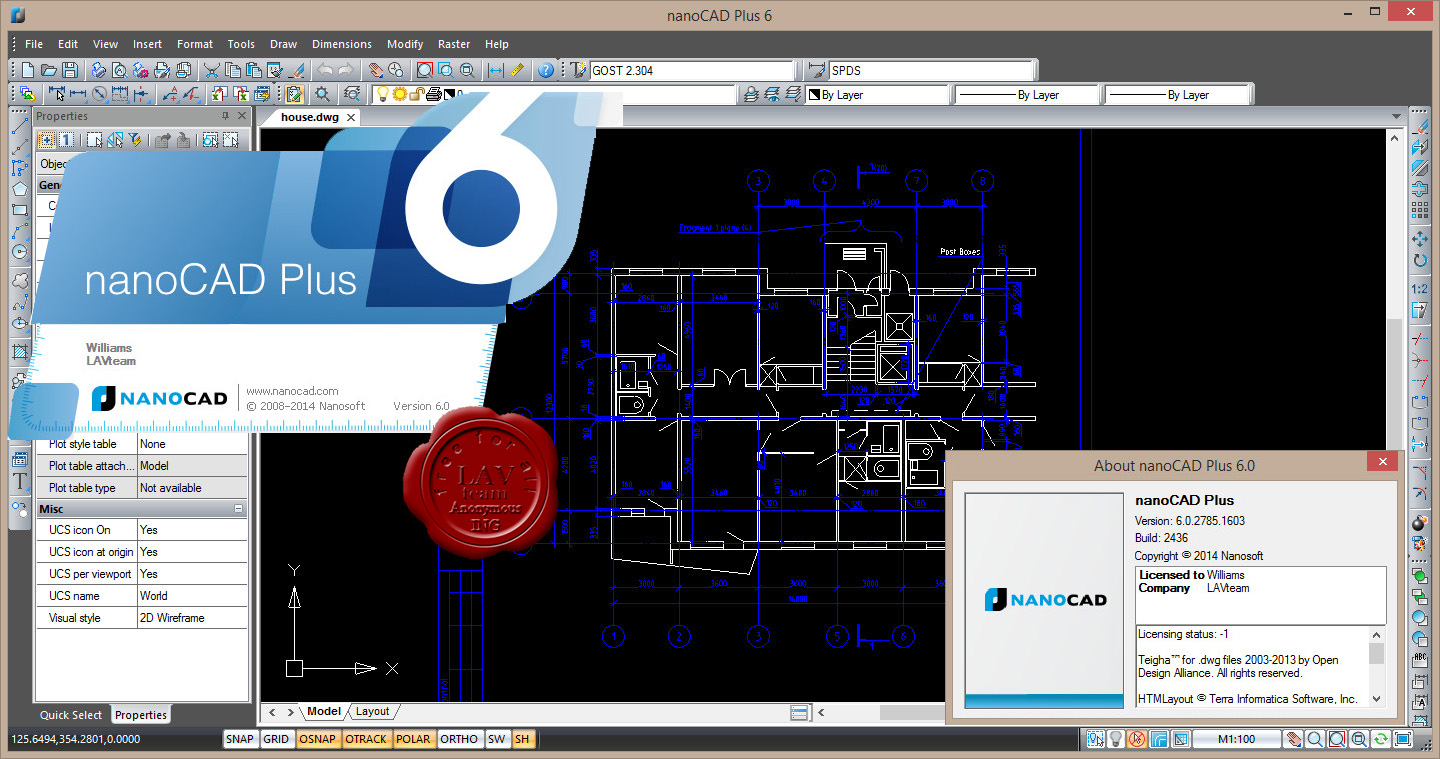Viewport: 1440px width, 759px height.
Task: Disable OSNAP in the status bar
Action: [x=318, y=740]
